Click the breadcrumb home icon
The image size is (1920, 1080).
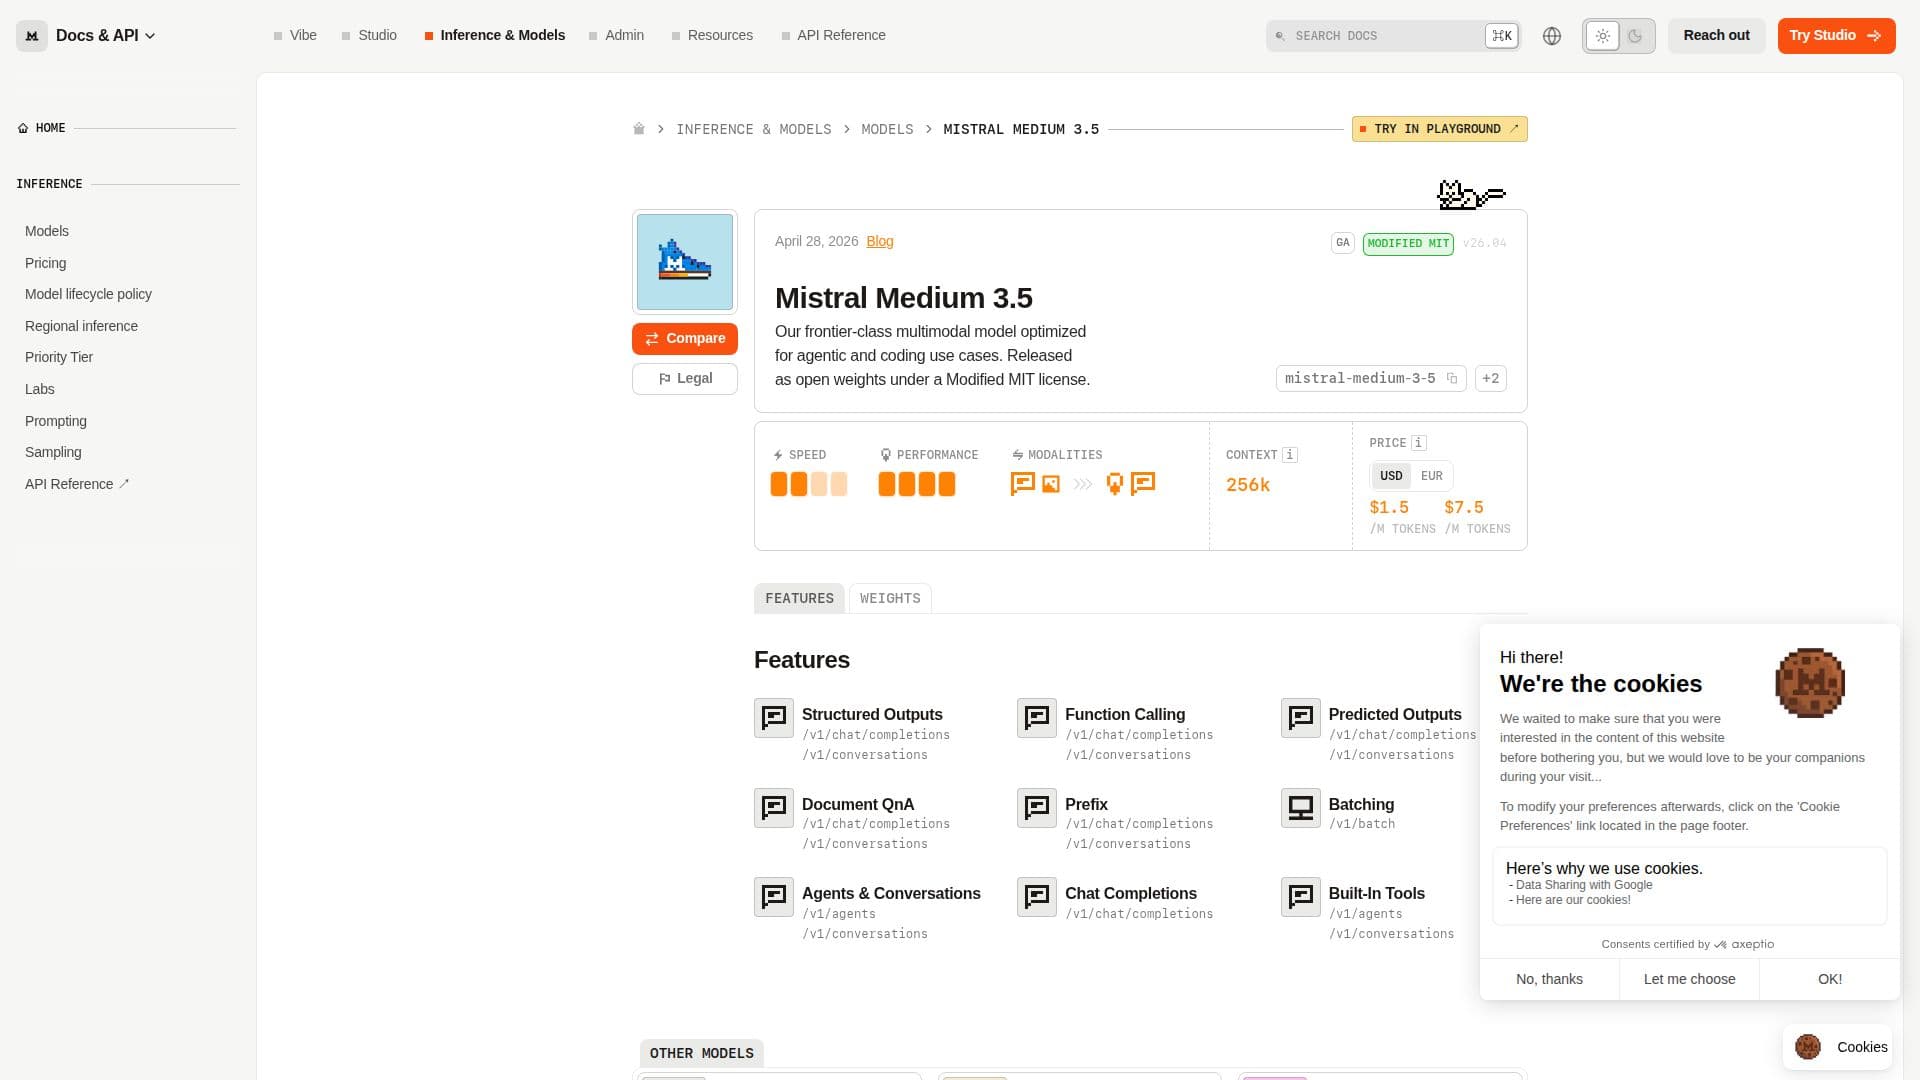[639, 129]
